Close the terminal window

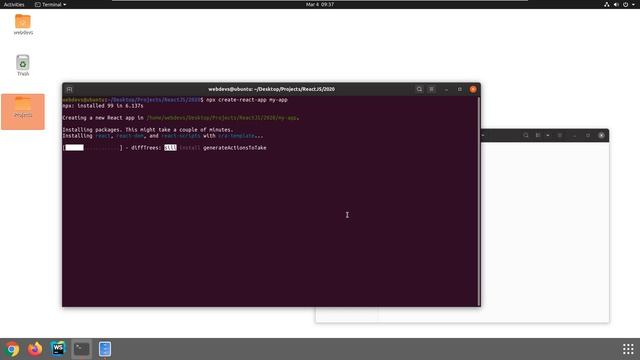473,89
